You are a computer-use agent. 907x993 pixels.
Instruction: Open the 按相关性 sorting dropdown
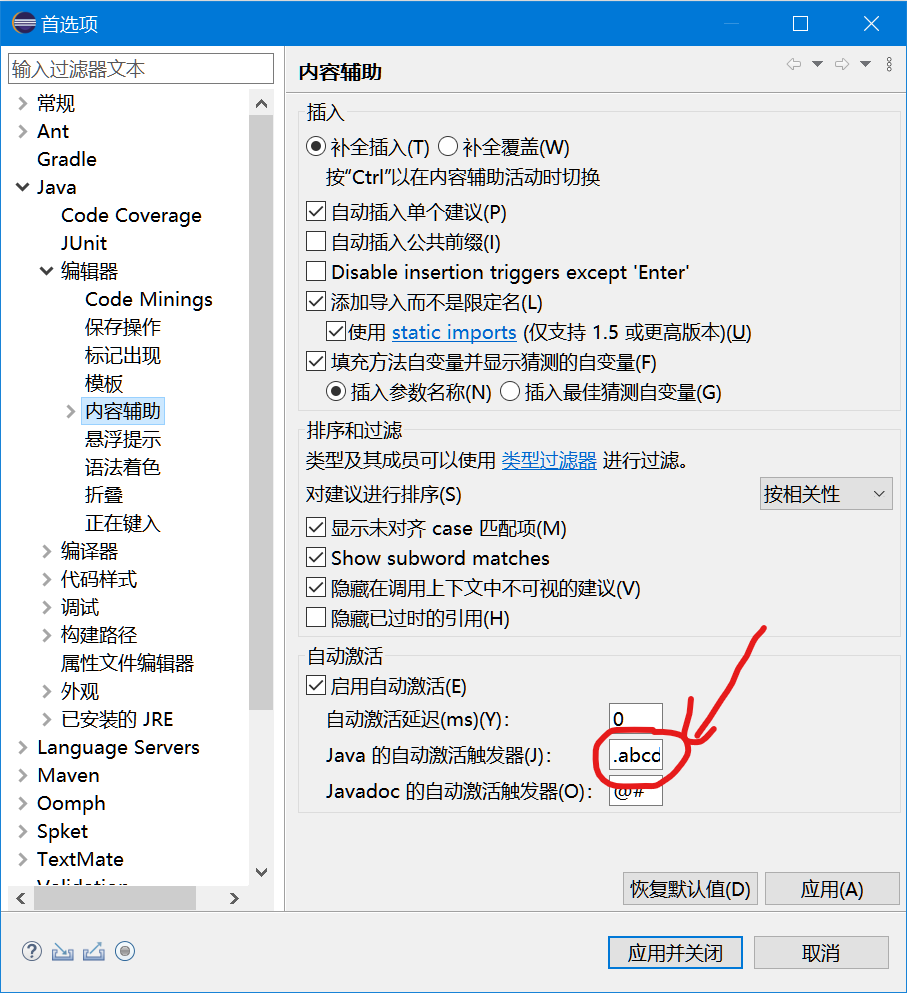coord(825,493)
